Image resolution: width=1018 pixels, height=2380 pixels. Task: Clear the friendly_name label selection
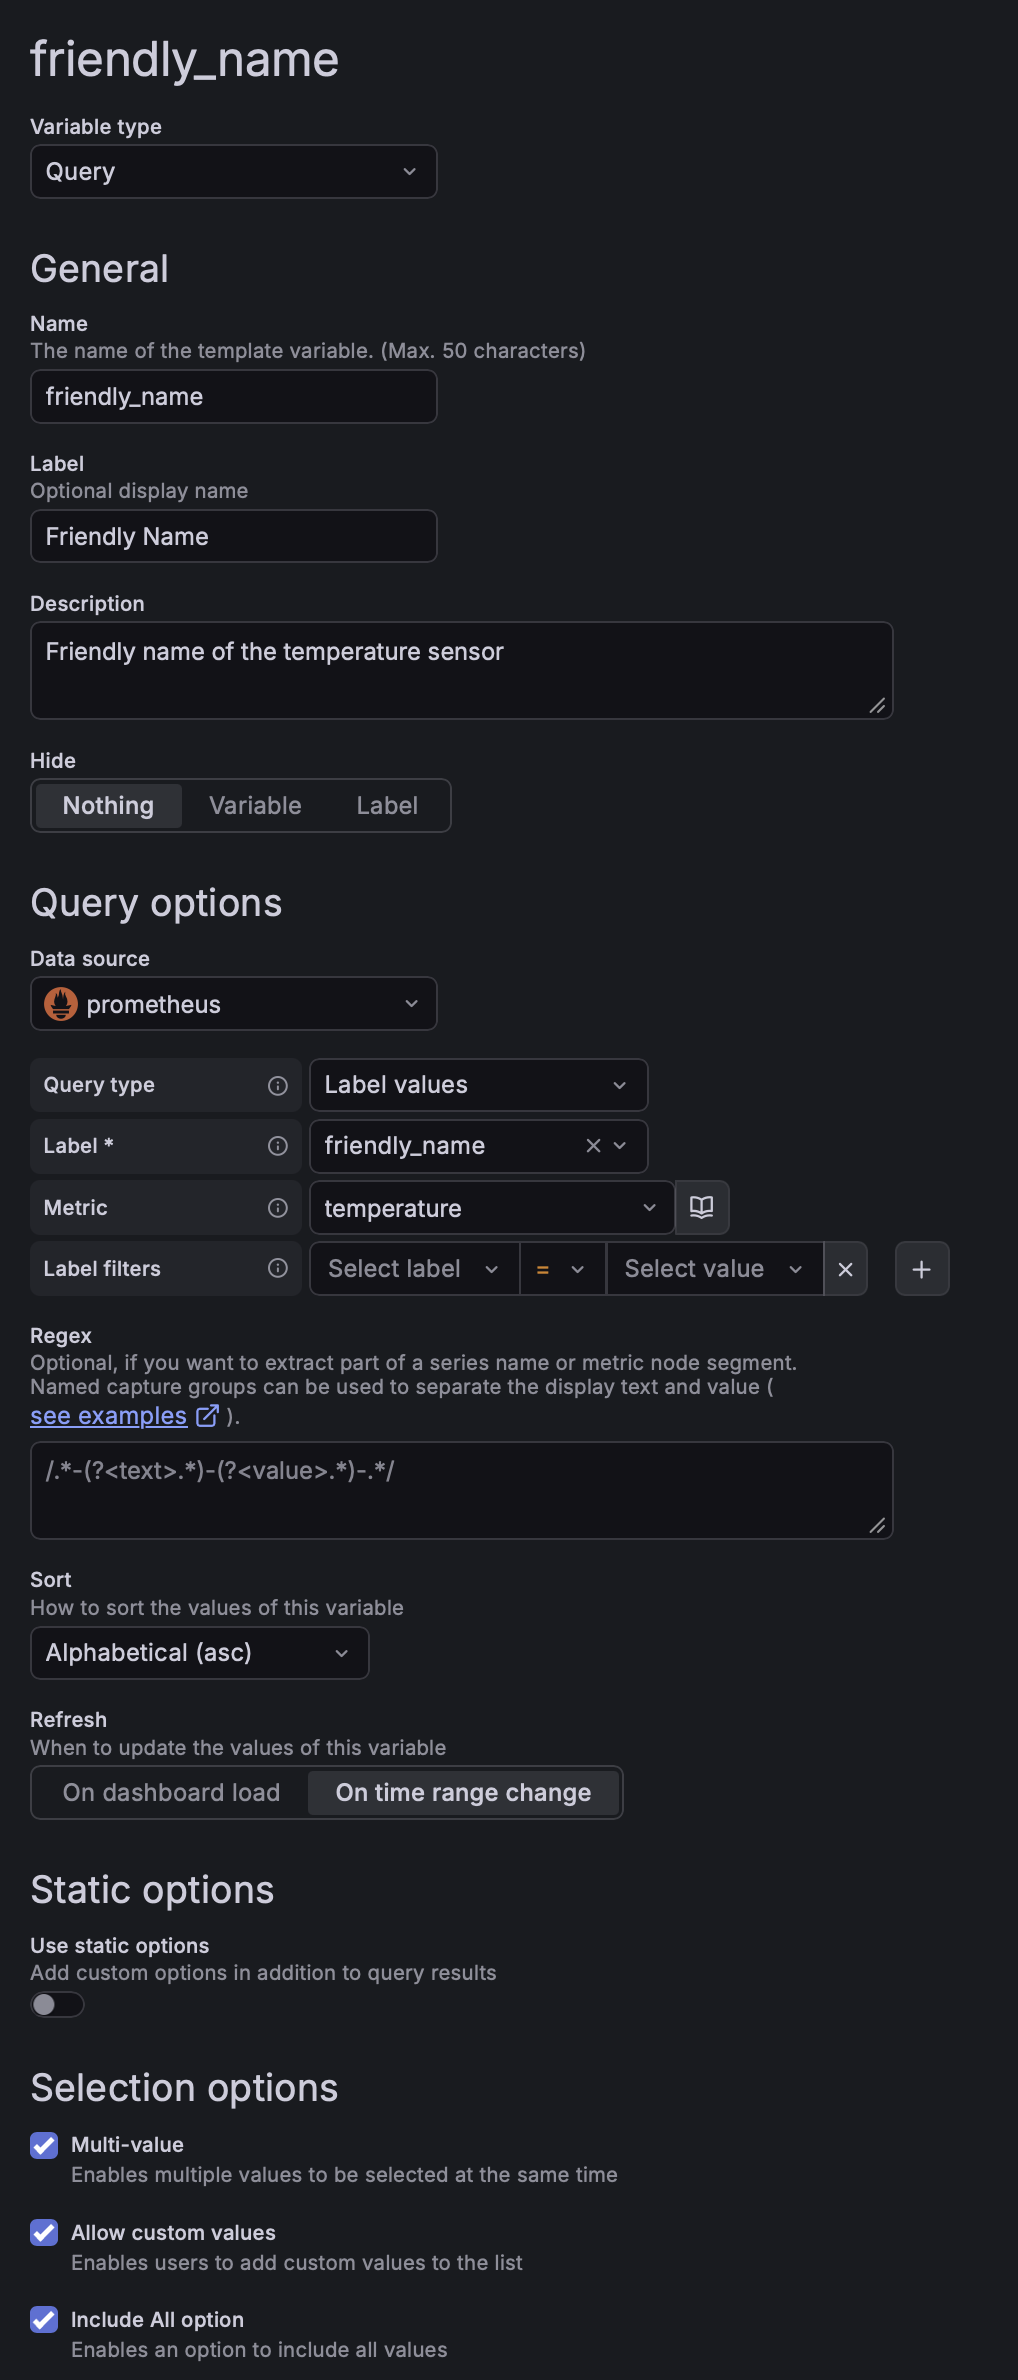click(x=593, y=1146)
